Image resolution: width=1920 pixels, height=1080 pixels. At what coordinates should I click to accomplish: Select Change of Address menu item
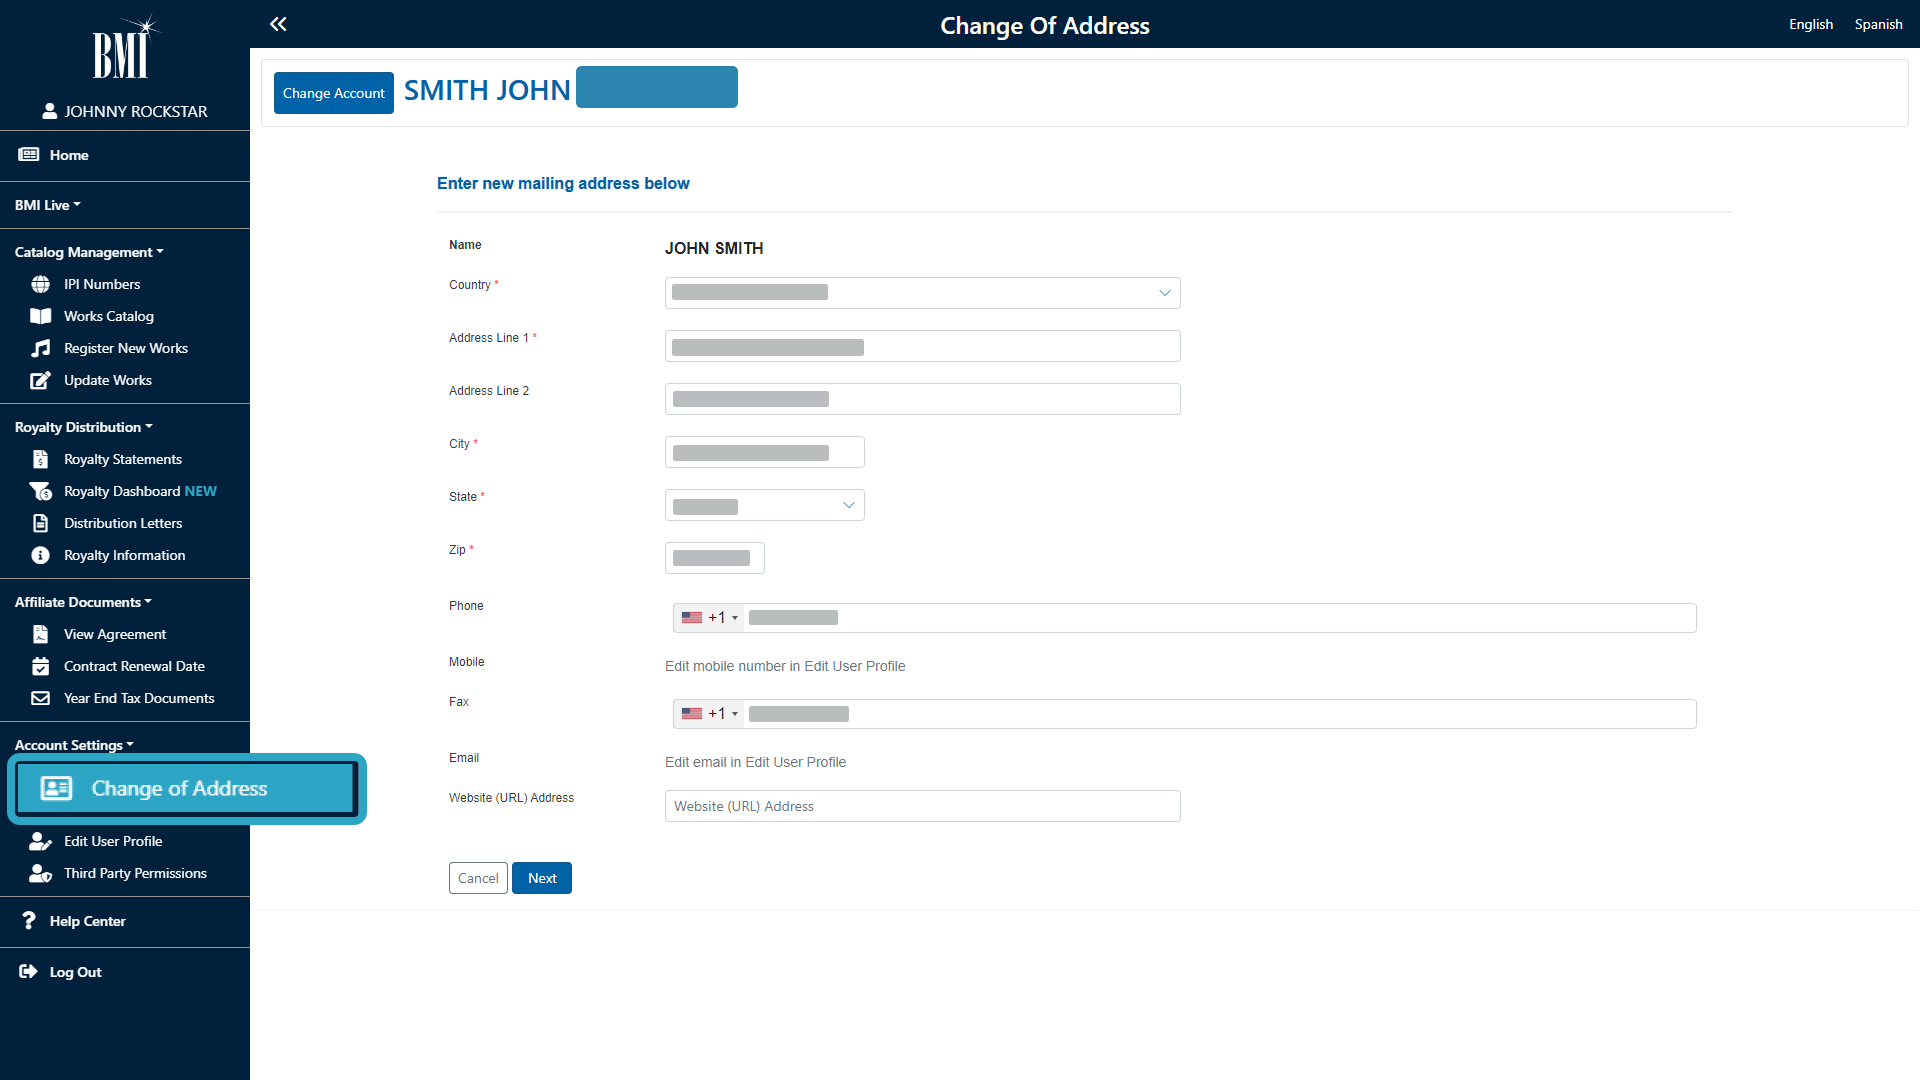point(179,789)
